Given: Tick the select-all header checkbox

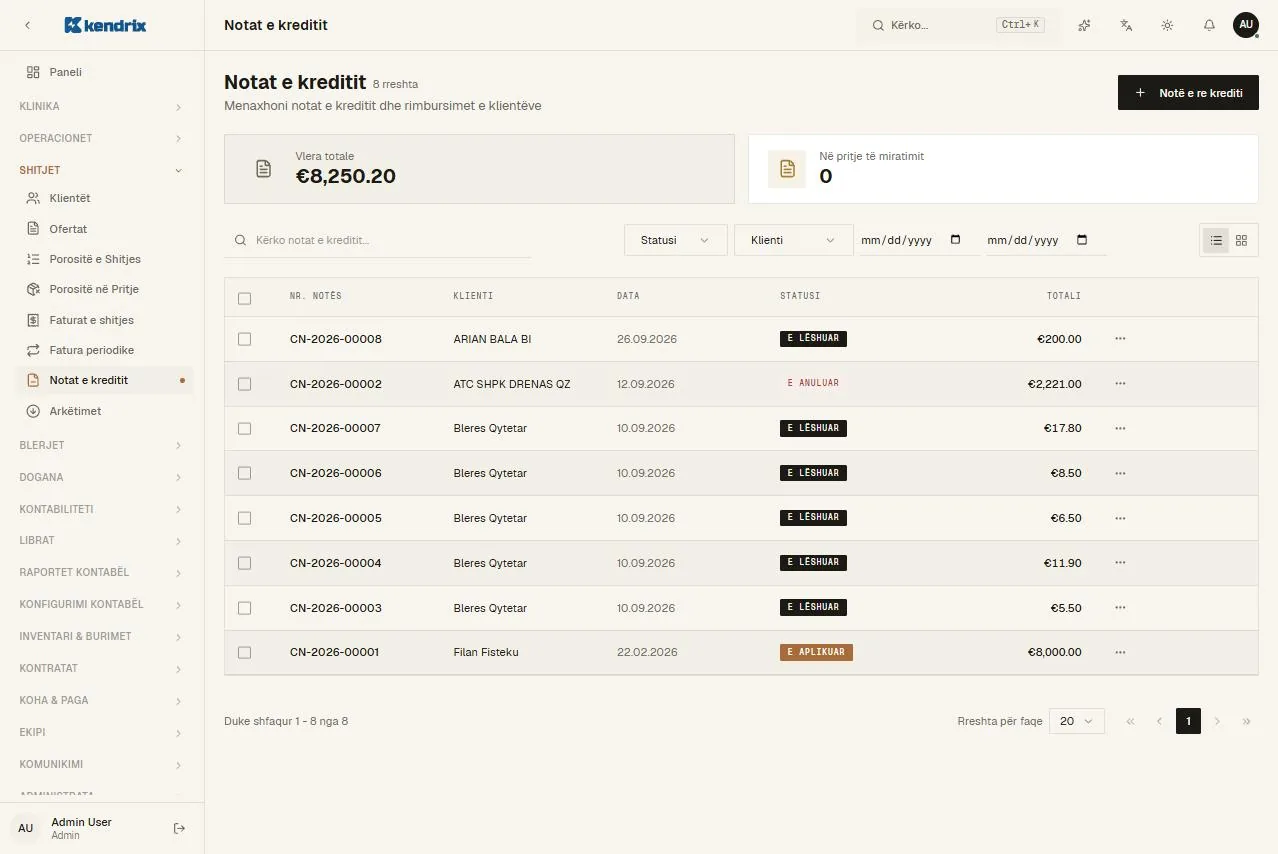Looking at the screenshot, I should pyautogui.click(x=244, y=298).
